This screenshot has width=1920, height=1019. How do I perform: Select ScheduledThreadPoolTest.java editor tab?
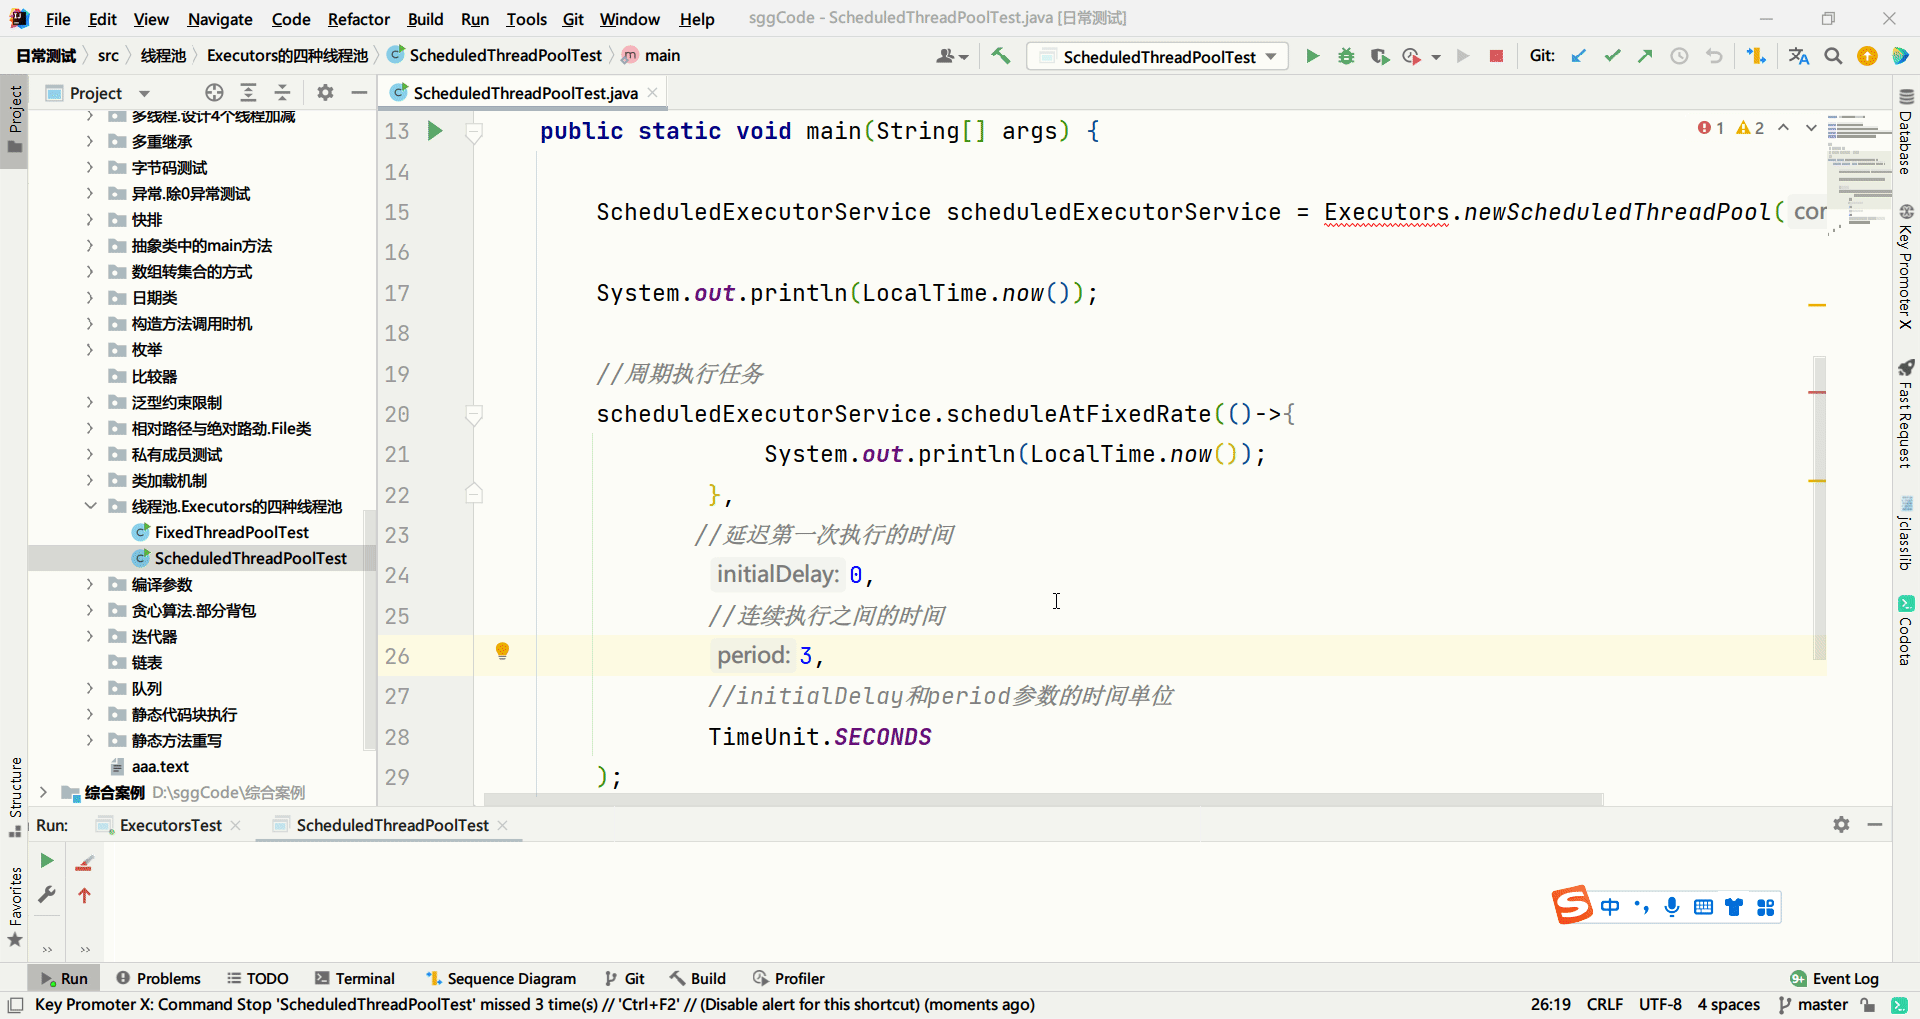click(525, 93)
